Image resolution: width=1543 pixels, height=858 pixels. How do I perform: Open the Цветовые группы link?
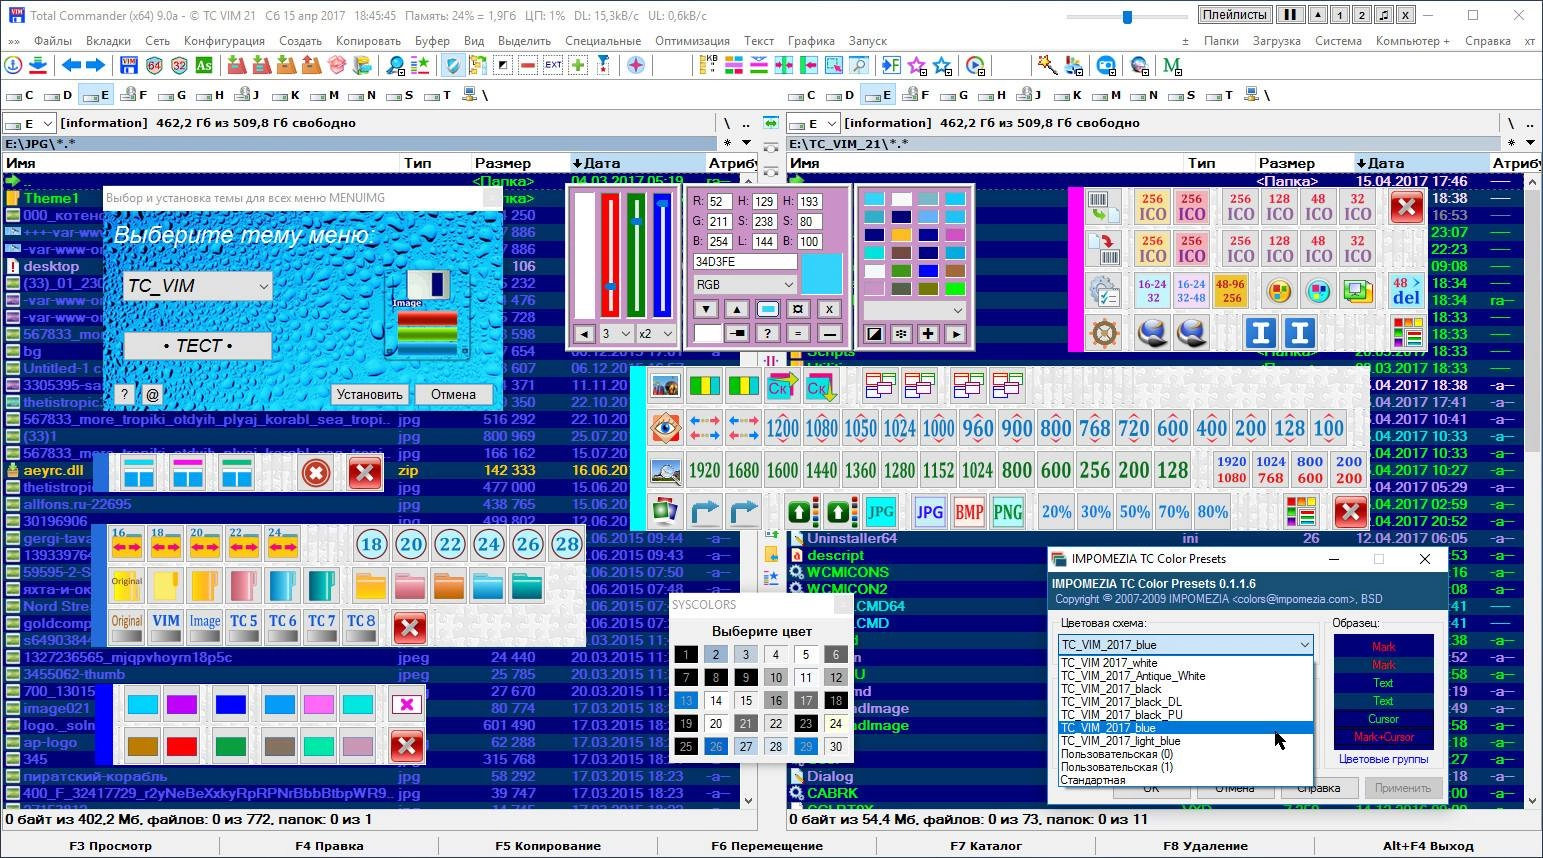click(1383, 759)
